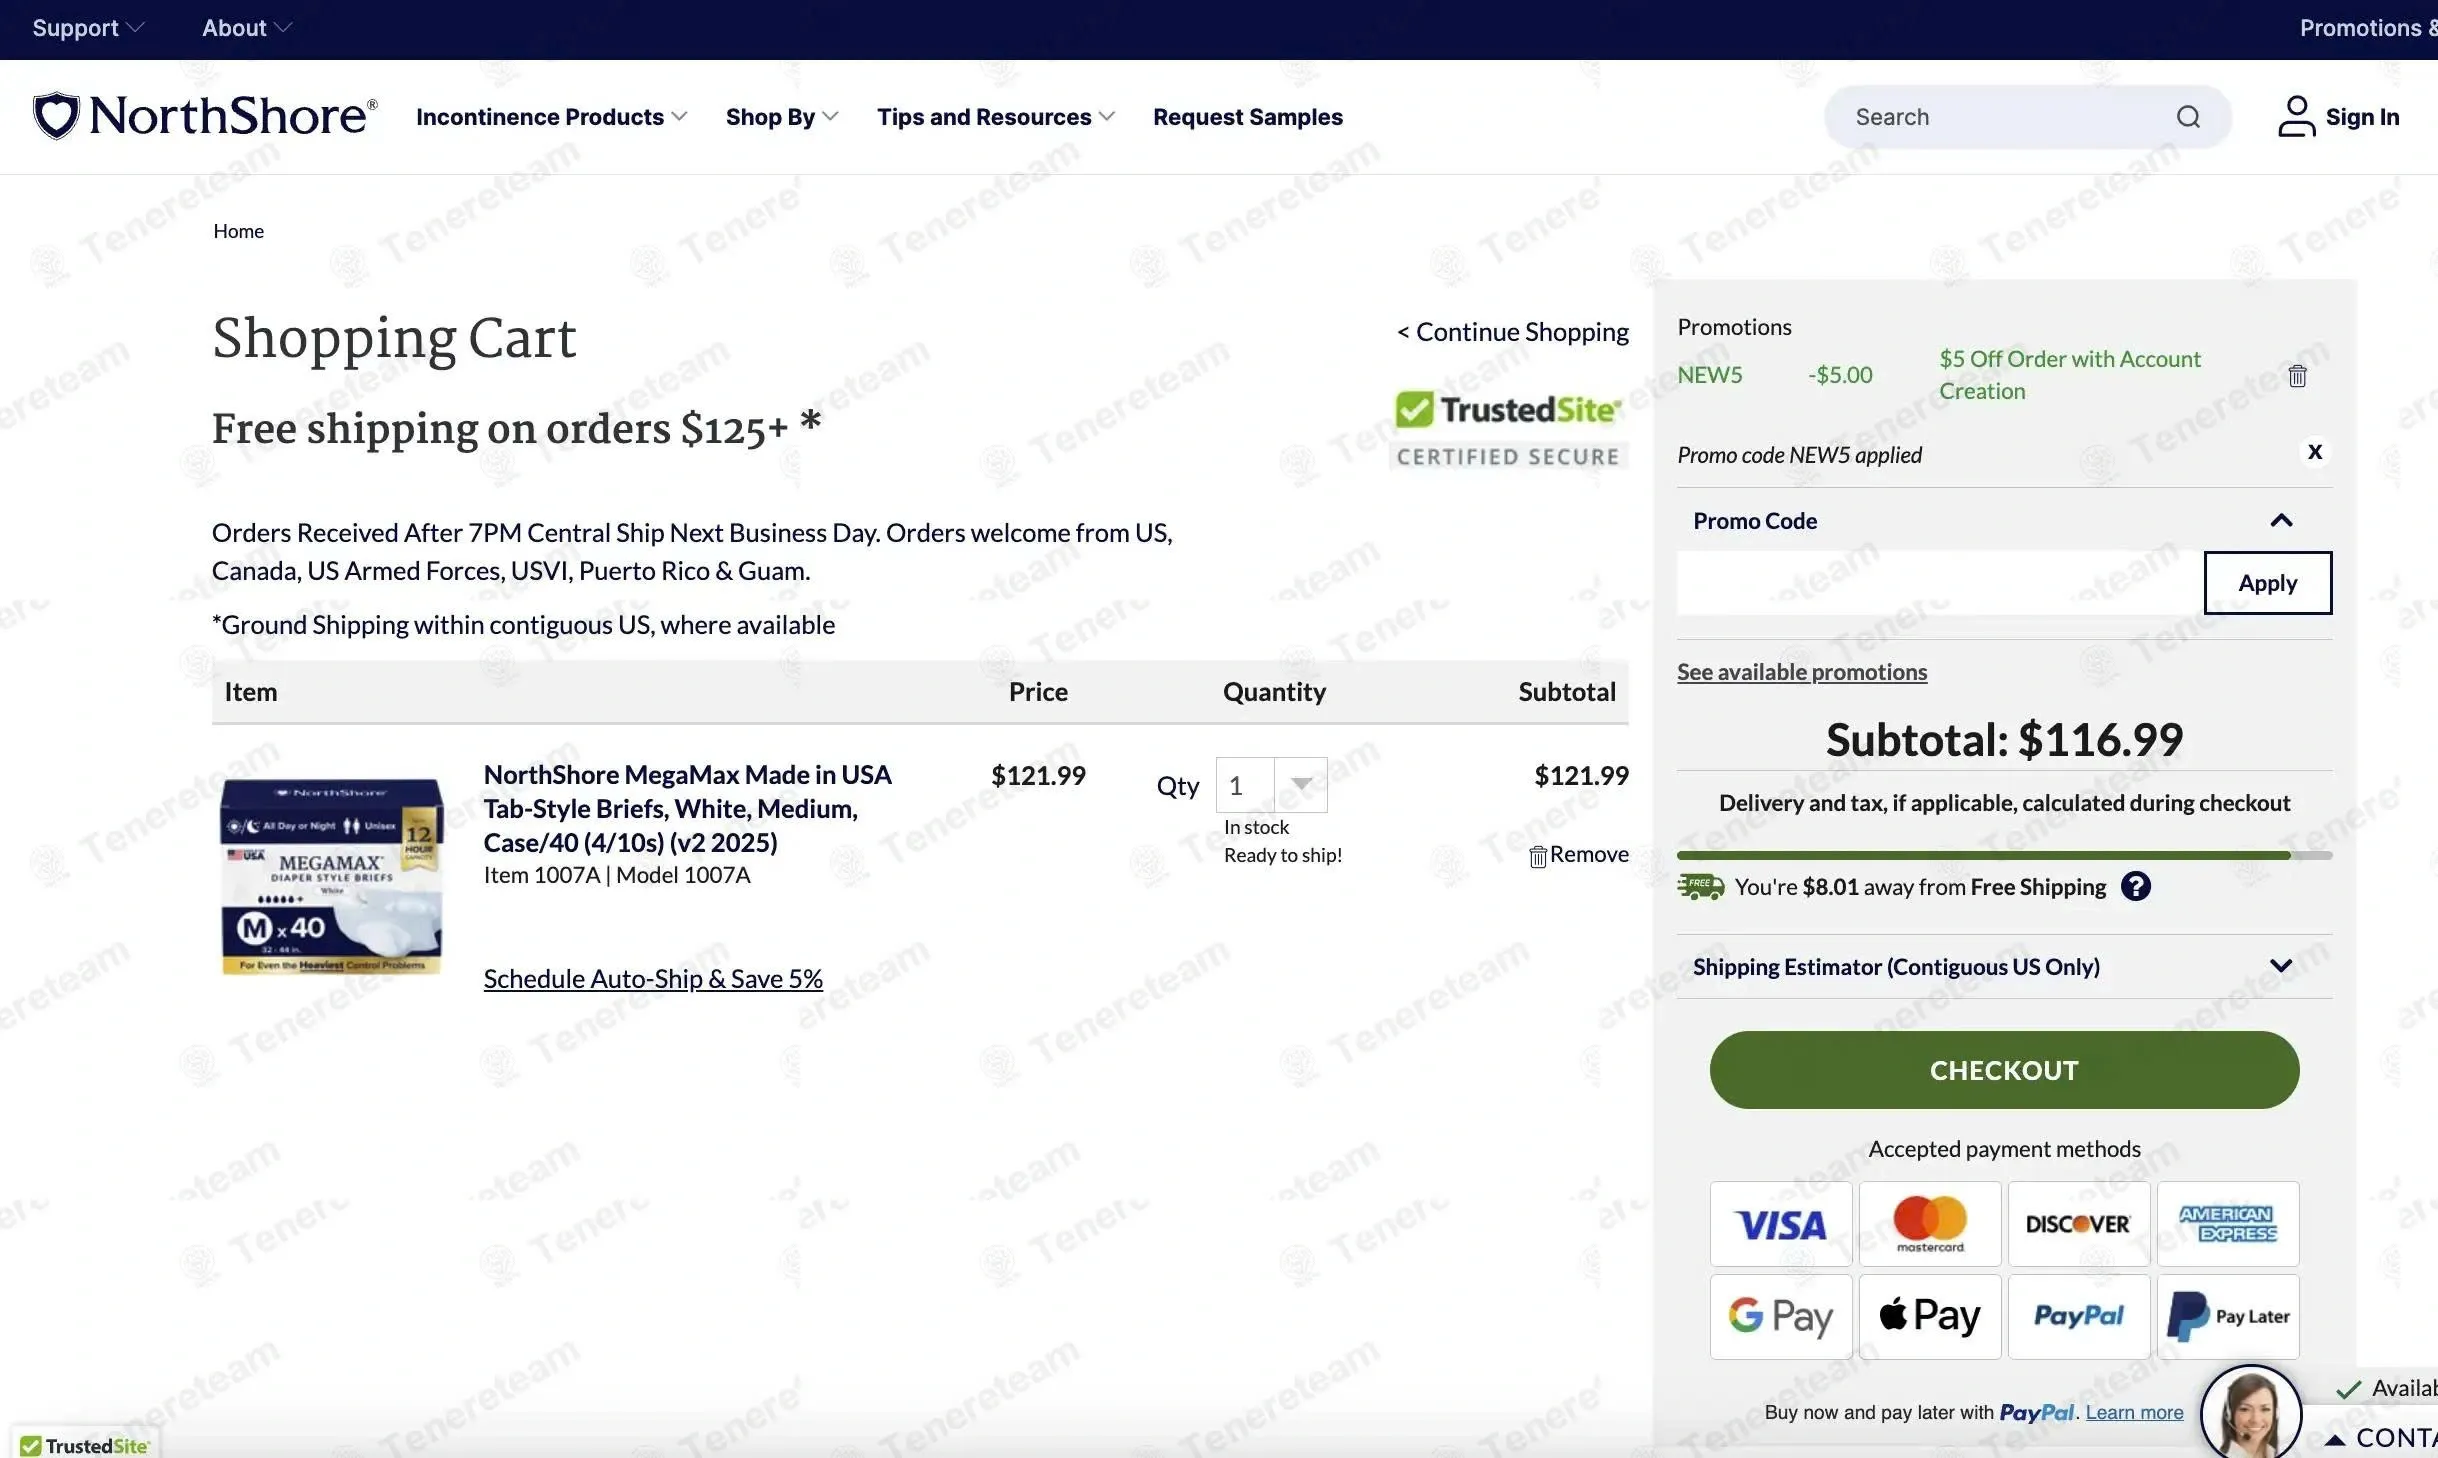Click the free shipping help question icon
Image resolution: width=2438 pixels, height=1458 pixels.
tap(2135, 887)
